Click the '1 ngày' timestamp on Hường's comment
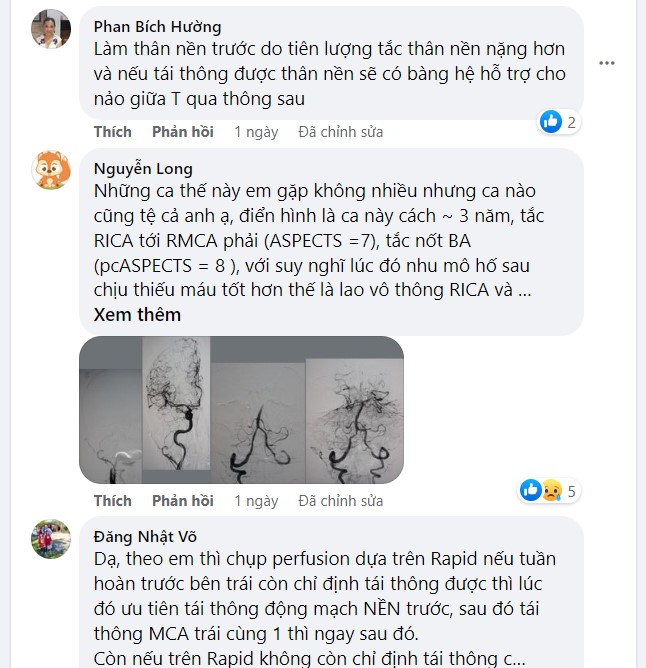Viewport: 646px width, 668px height. point(256,132)
